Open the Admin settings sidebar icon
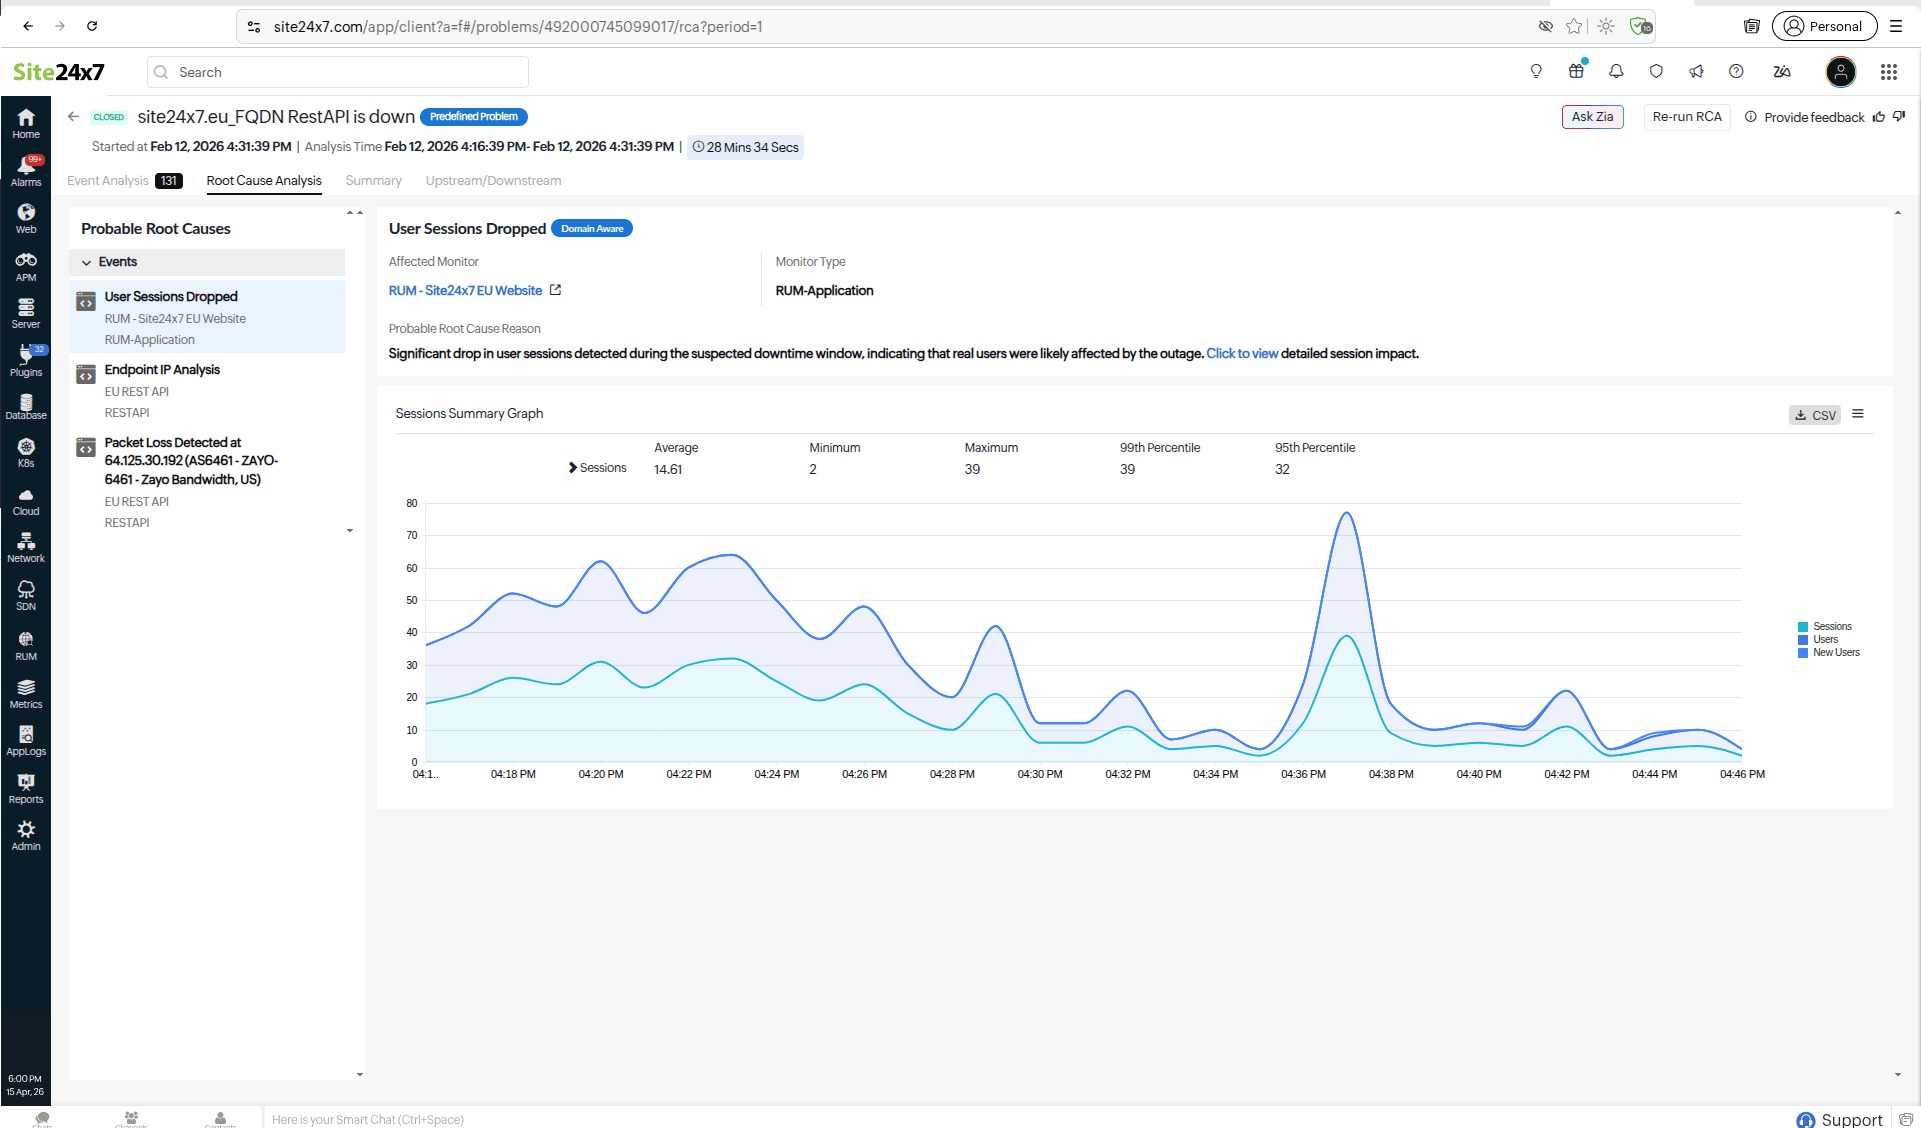This screenshot has width=1921, height=1128. click(26, 836)
